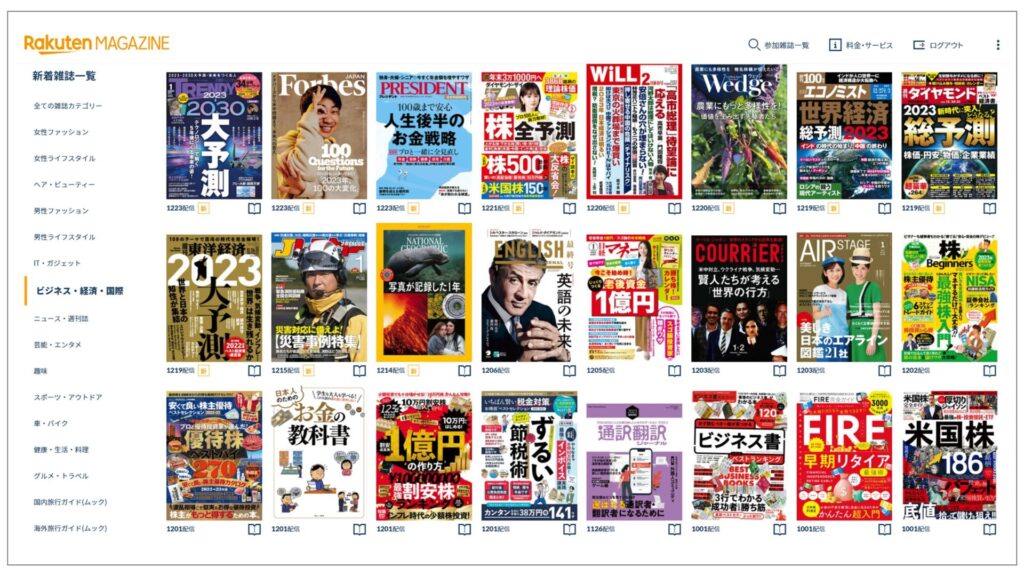Screen dimensions: 1024x576
Task: Select 海外旅行ガイド(ムック) category
Action: point(70,528)
